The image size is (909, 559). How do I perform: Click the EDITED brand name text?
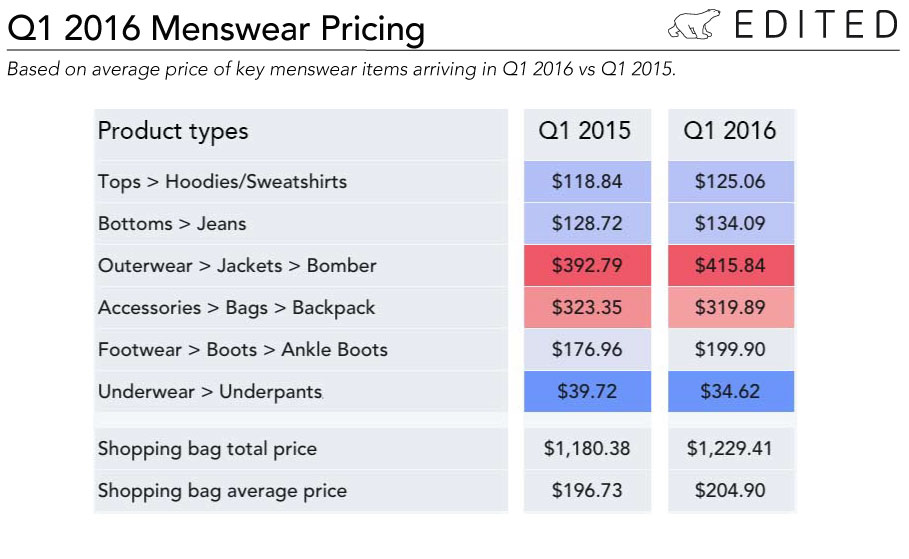pyautogui.click(x=816, y=25)
